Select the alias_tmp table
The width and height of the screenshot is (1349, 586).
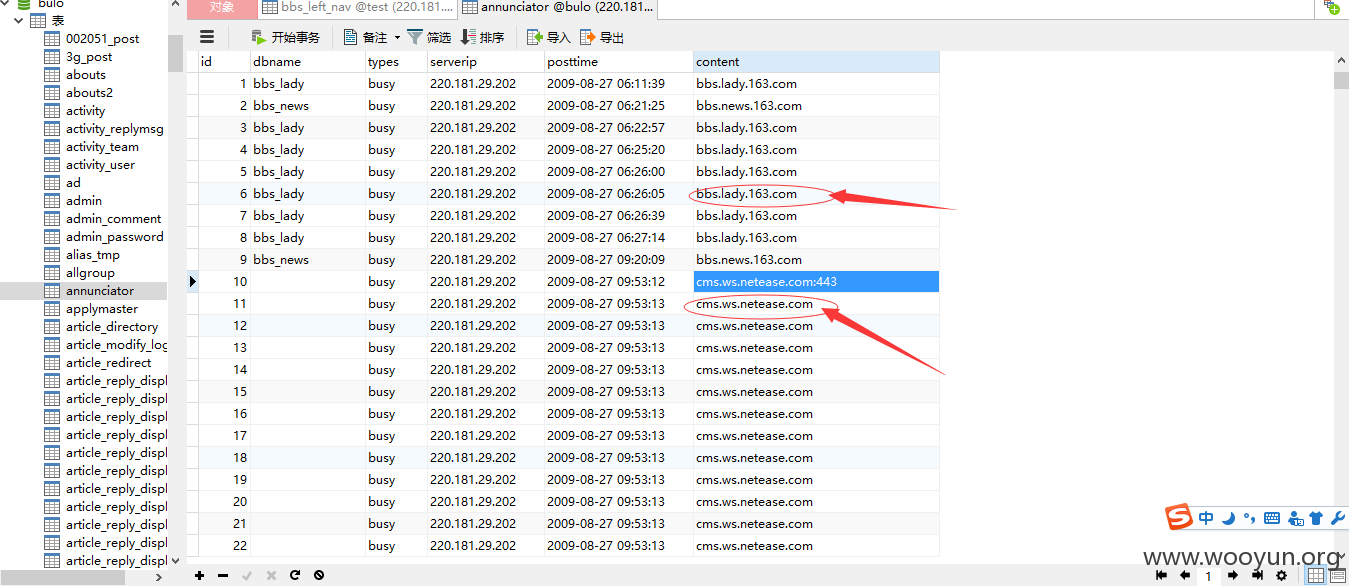[92, 254]
